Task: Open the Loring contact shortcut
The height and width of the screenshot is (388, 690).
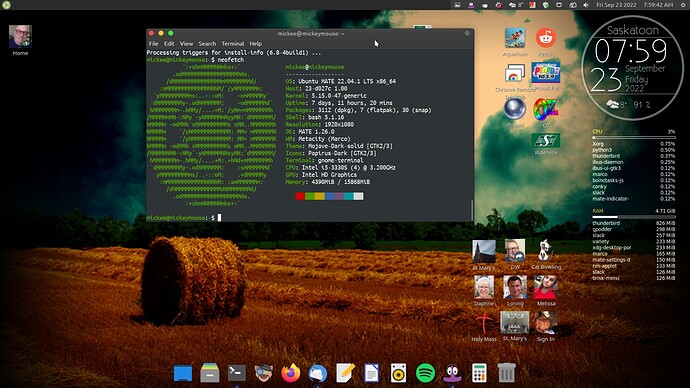Action: [515, 288]
